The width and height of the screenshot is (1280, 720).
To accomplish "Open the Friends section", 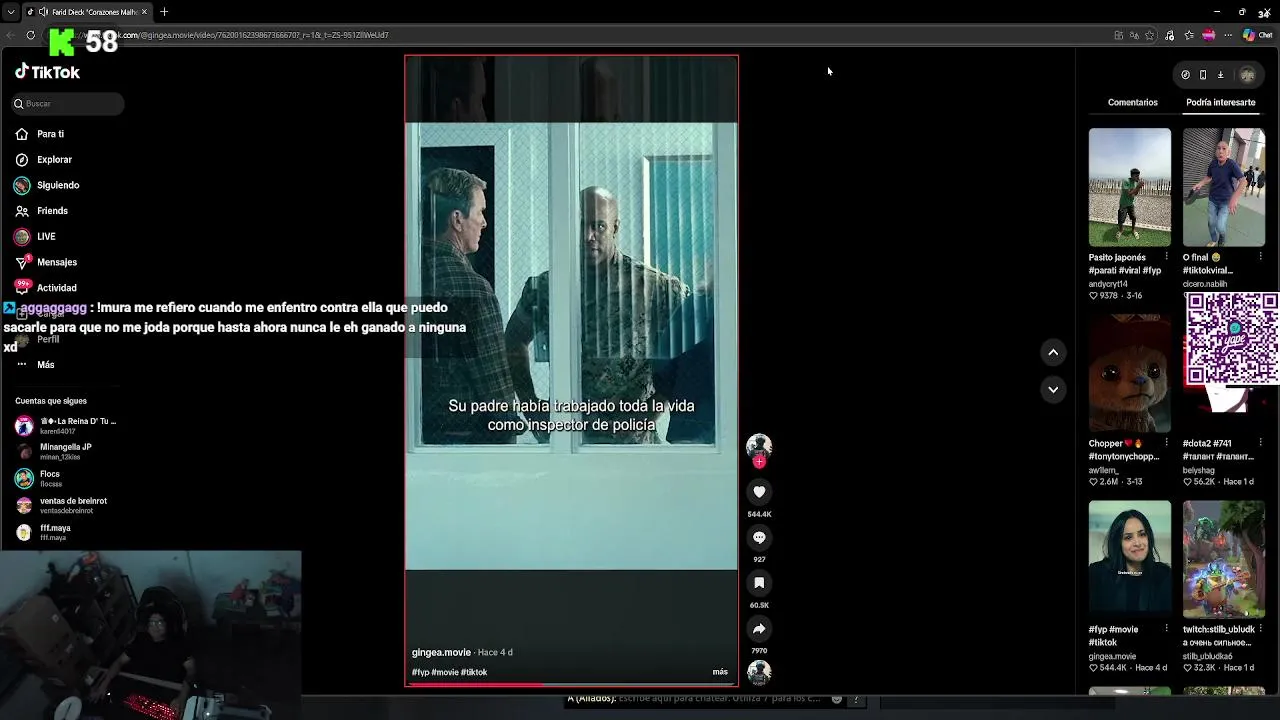I will [x=52, y=211].
